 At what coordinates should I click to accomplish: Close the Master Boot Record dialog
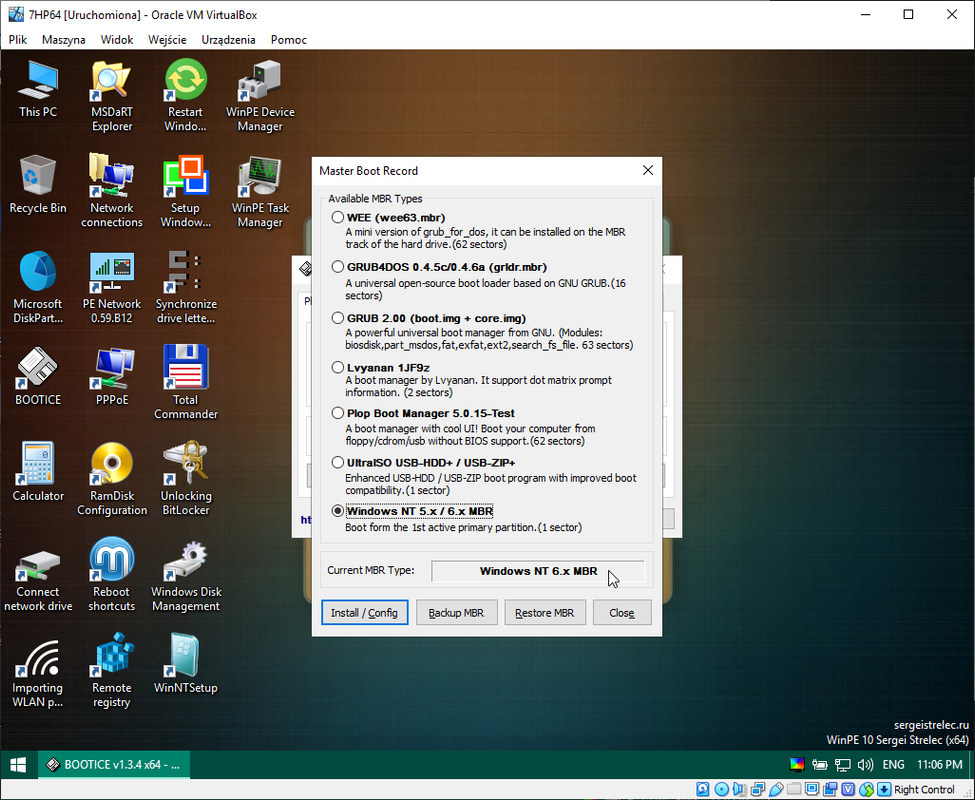pos(647,170)
